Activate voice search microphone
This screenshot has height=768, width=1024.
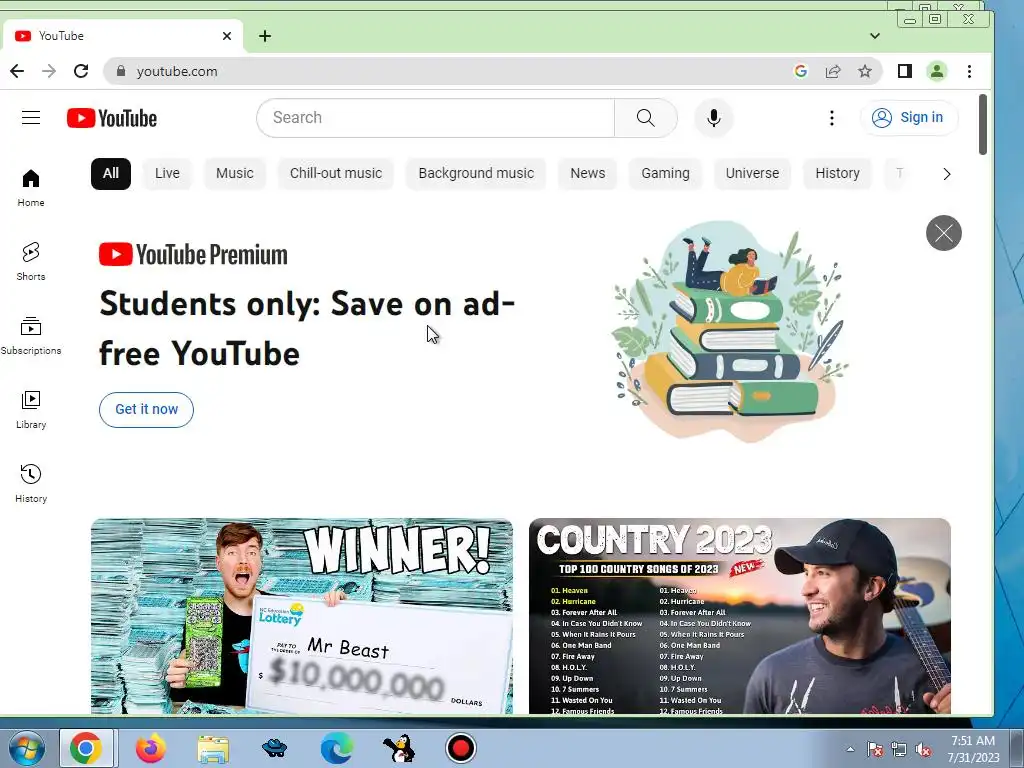point(714,118)
